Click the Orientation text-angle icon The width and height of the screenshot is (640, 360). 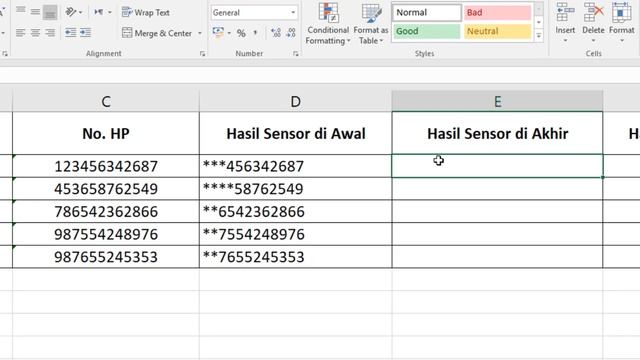click(x=71, y=12)
